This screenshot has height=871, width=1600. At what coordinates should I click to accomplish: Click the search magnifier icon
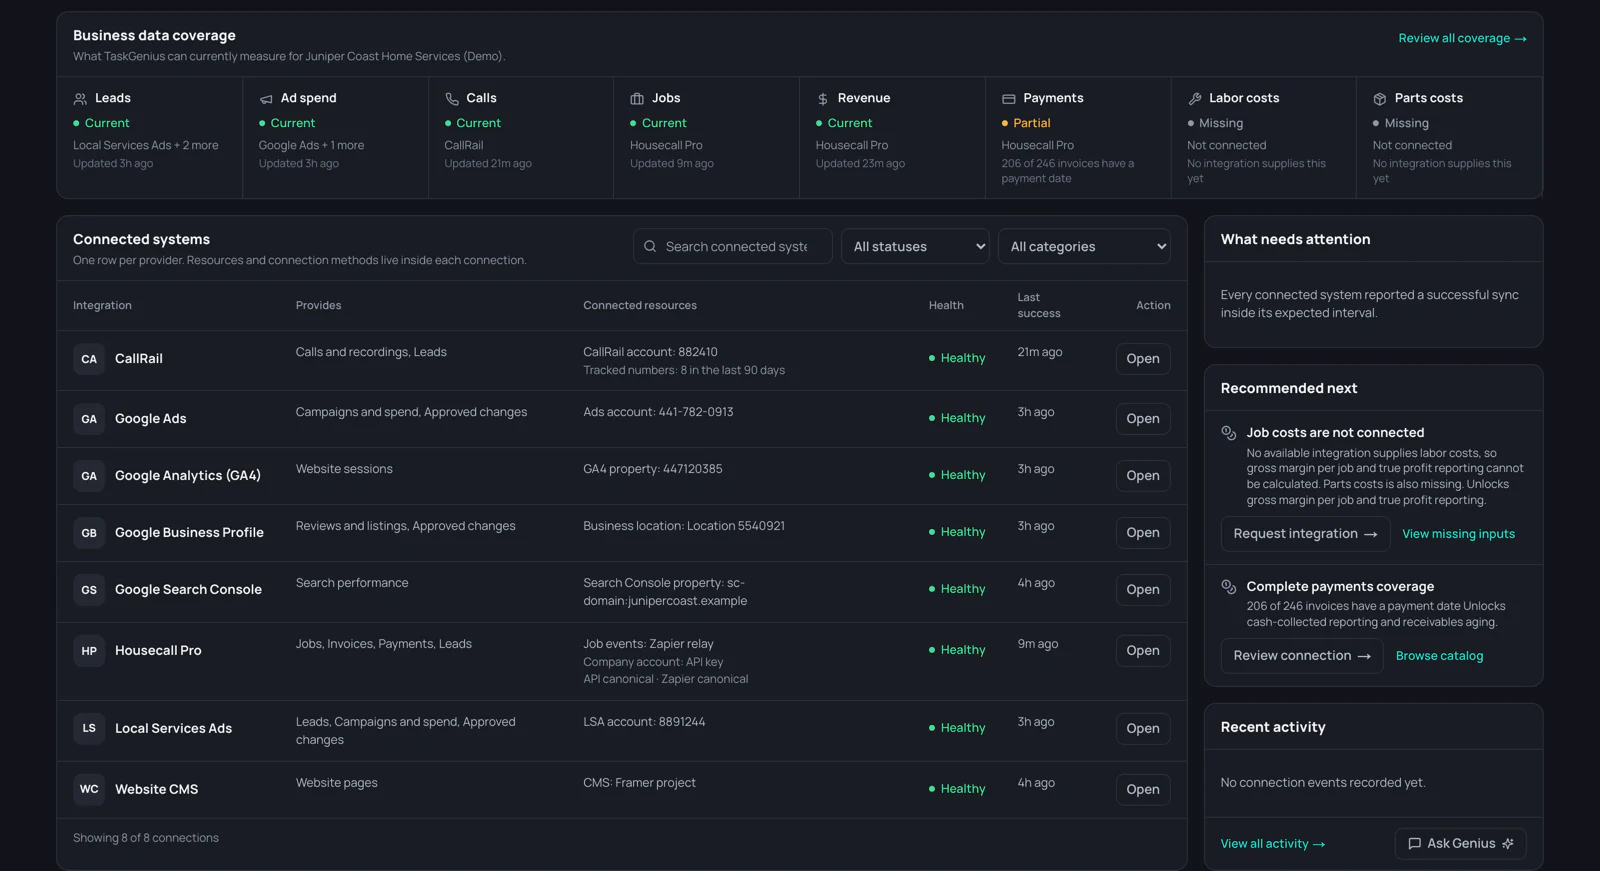coord(650,246)
